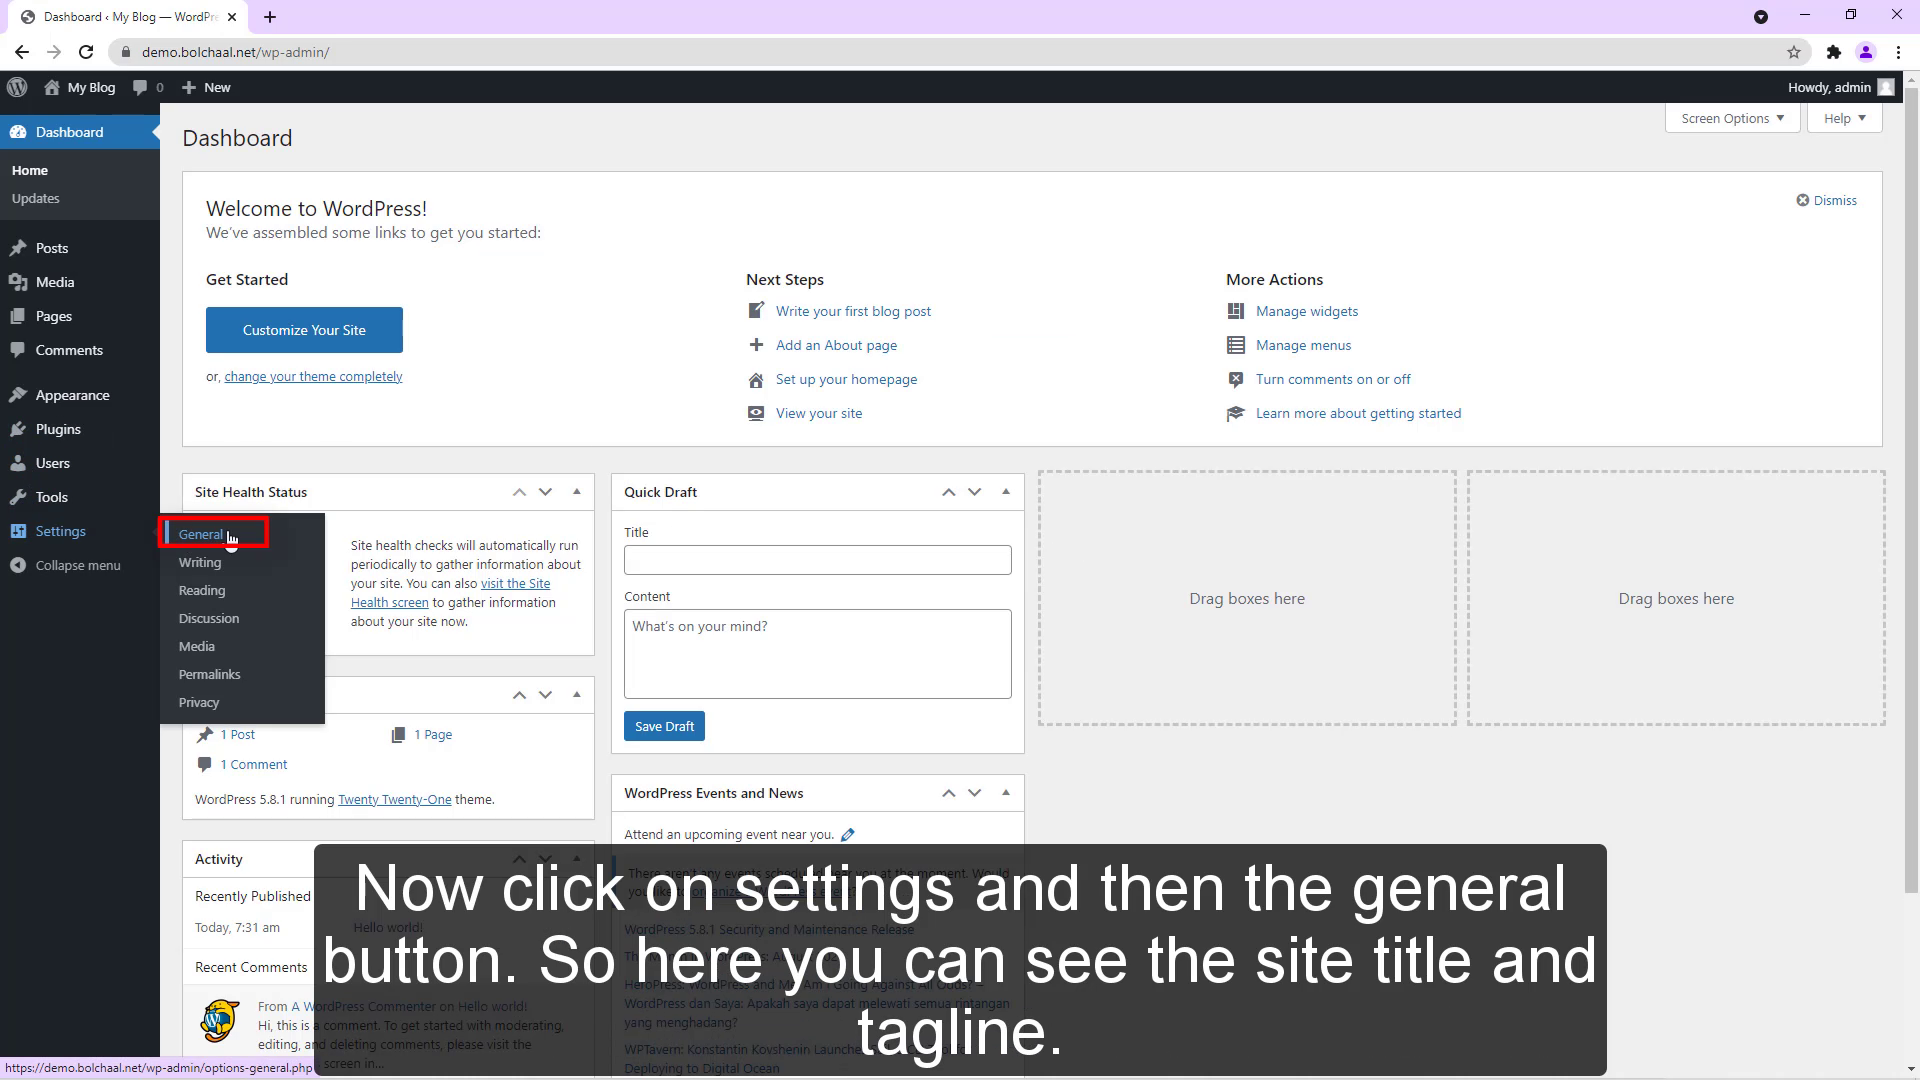1920x1080 pixels.
Task: Open the 1 Comment link
Action: (254, 764)
